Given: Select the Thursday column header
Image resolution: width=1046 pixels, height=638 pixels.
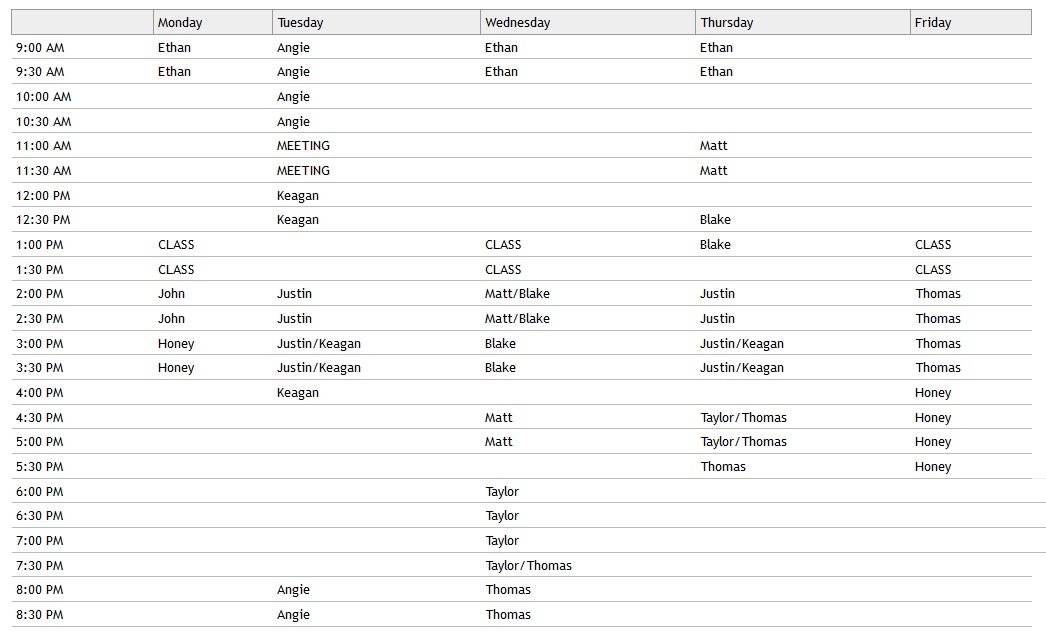Looking at the screenshot, I should (x=727, y=23).
